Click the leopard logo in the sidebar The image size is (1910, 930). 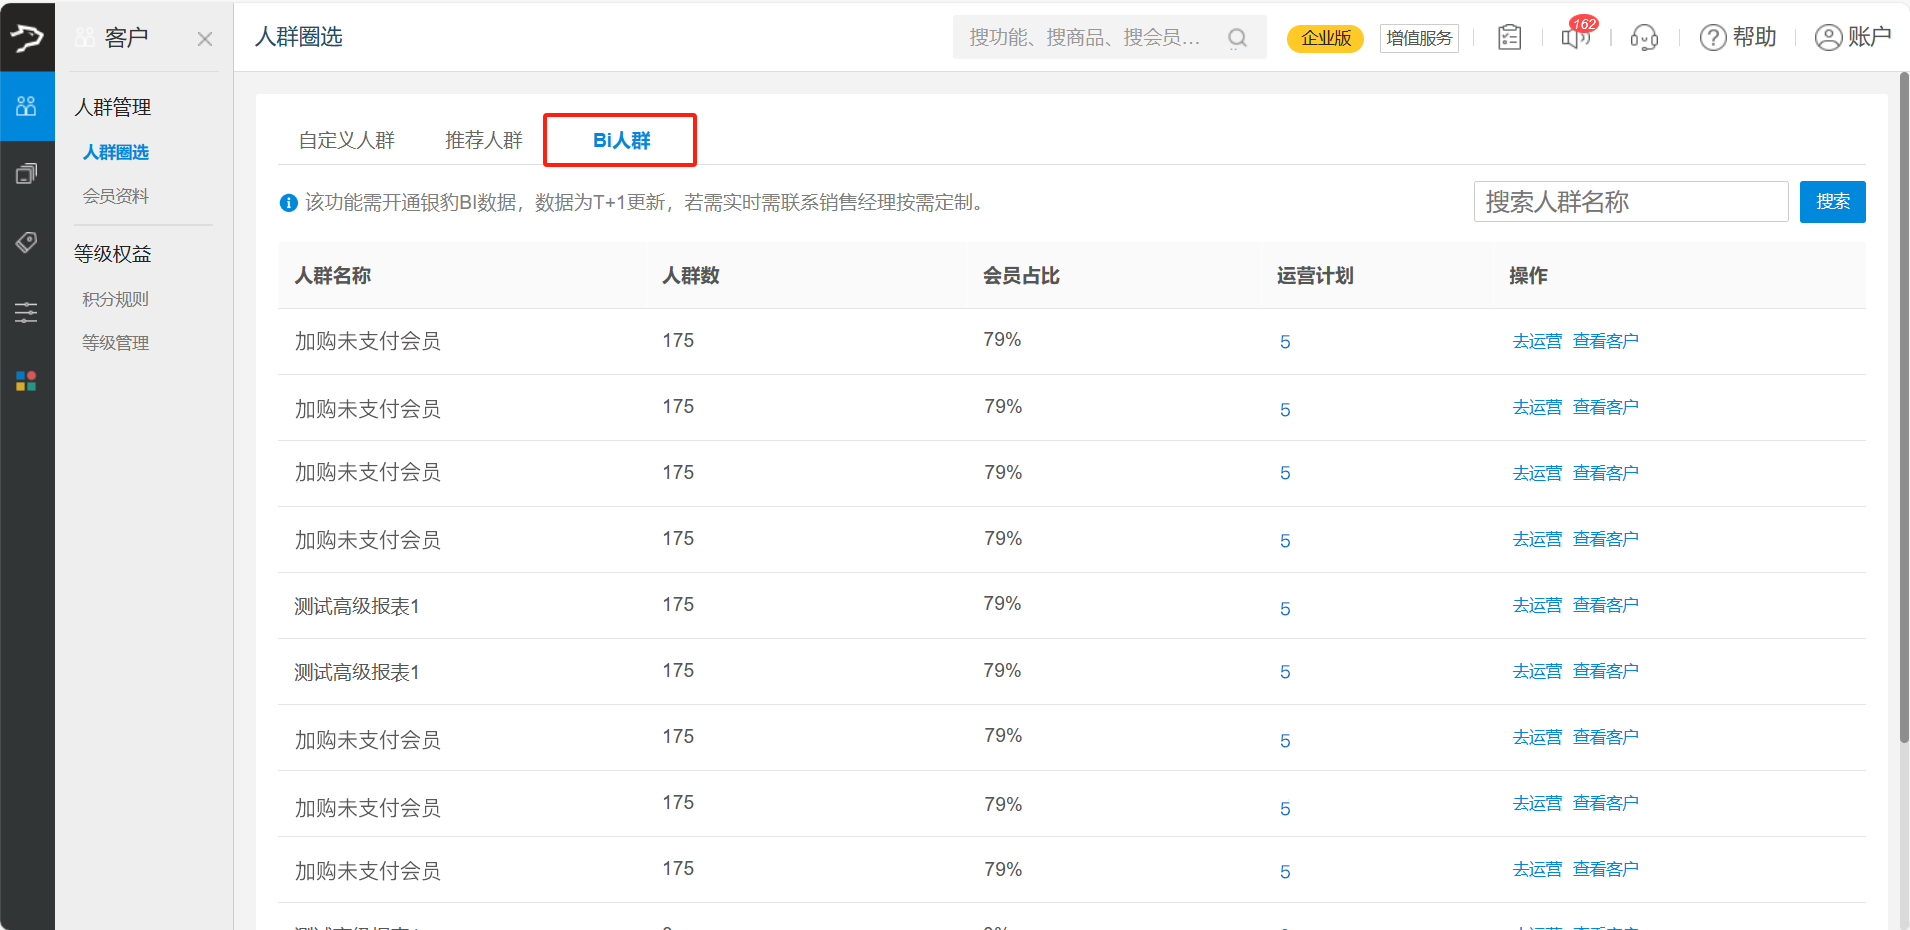coord(27,38)
